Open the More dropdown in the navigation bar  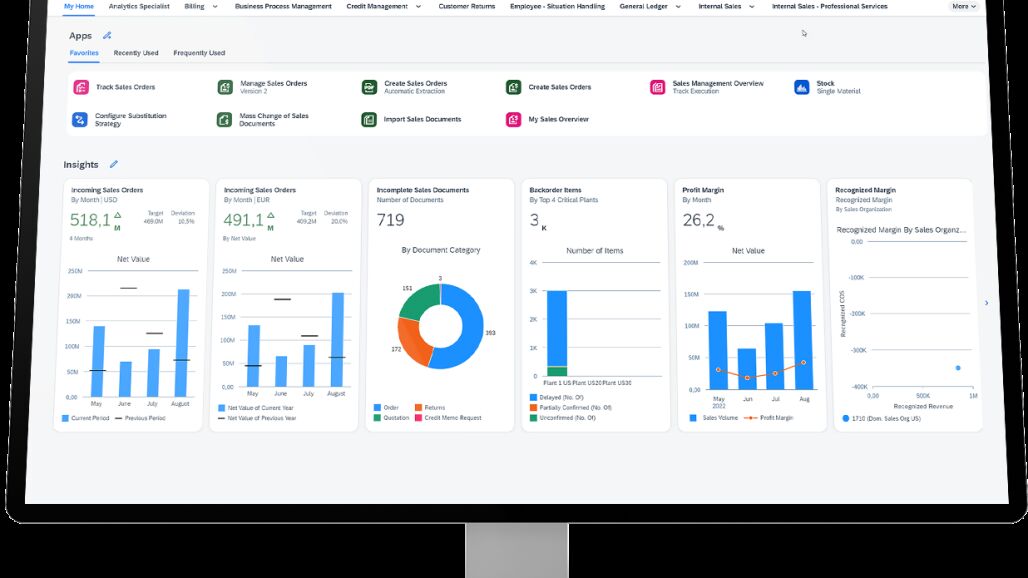964,7
